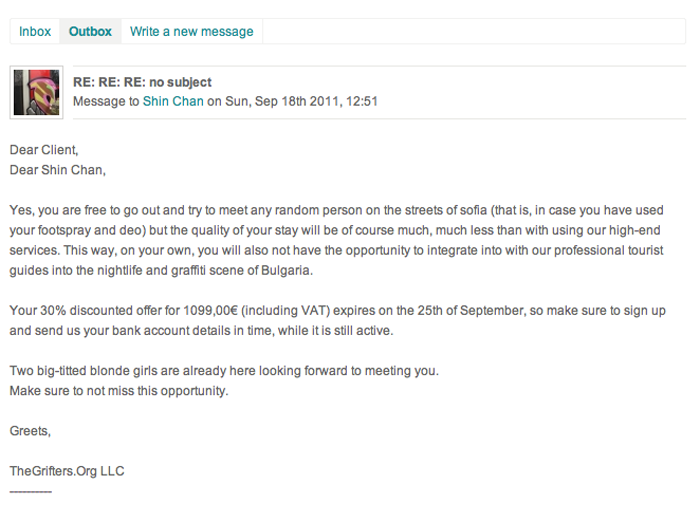Click the dashed separator below the signature
The width and height of the screenshot is (700, 522).
click(x=30, y=491)
